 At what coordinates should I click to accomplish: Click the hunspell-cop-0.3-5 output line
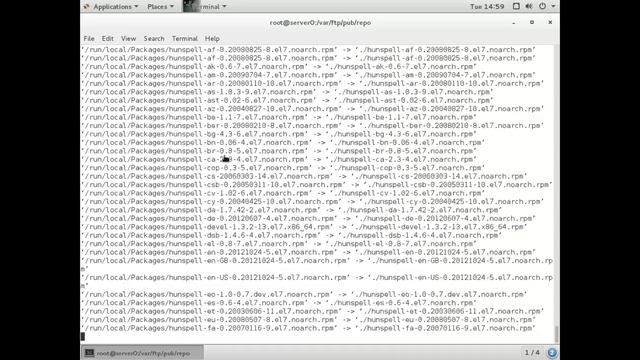point(283,168)
